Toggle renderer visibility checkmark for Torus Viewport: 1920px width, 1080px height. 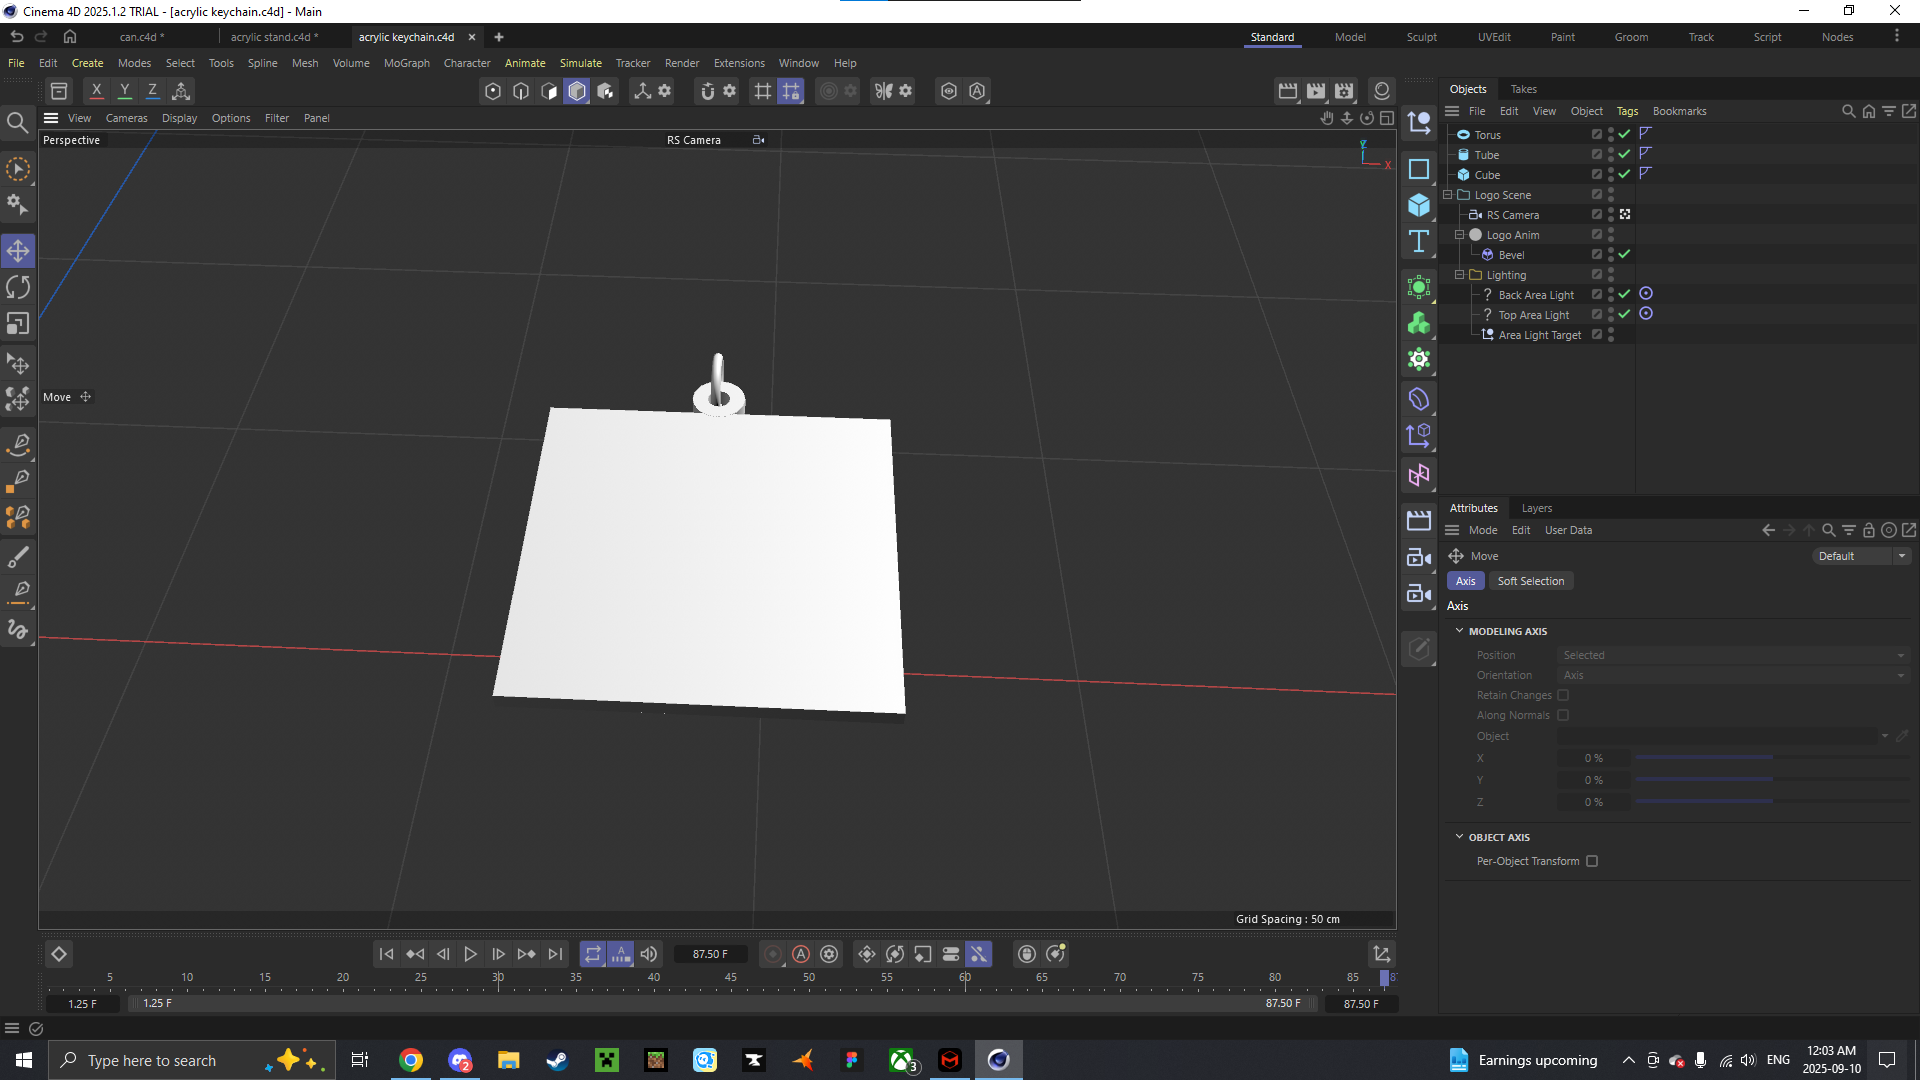(1624, 133)
